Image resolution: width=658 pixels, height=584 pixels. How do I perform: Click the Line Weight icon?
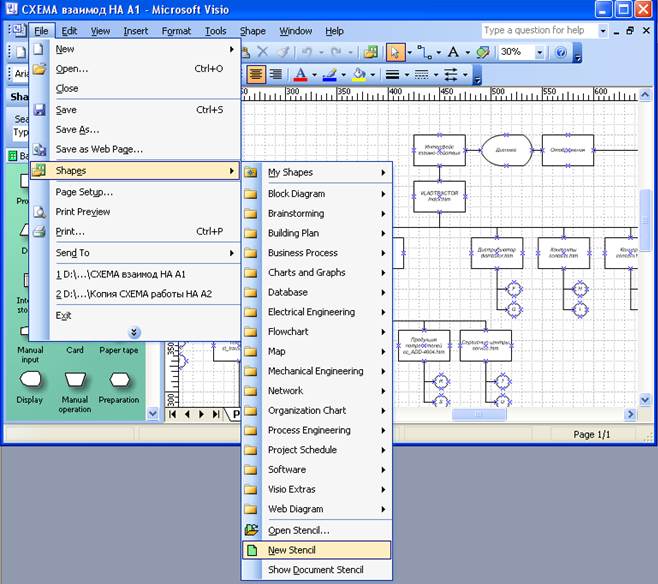click(x=392, y=75)
